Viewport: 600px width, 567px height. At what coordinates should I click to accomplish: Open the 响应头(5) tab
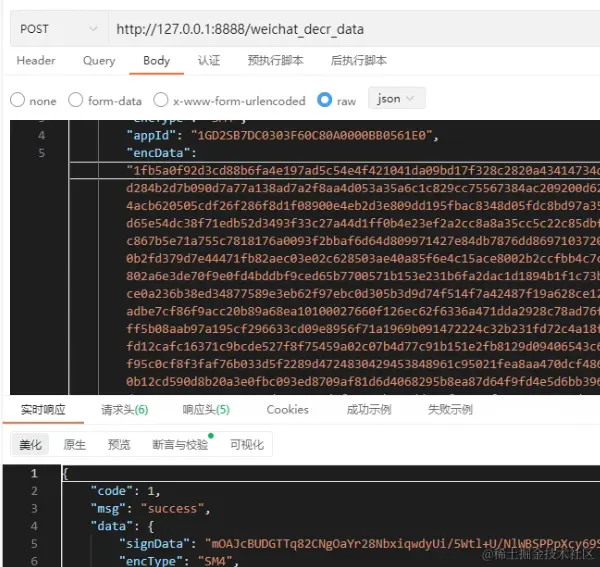[x=206, y=410]
